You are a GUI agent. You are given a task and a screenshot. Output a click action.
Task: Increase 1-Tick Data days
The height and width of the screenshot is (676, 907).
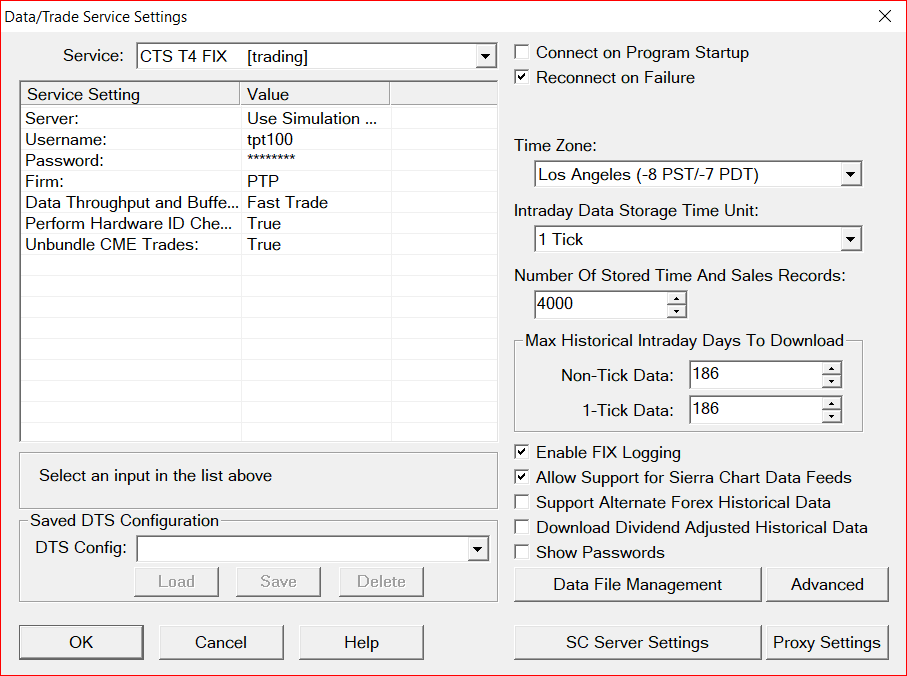pyautogui.click(x=831, y=403)
